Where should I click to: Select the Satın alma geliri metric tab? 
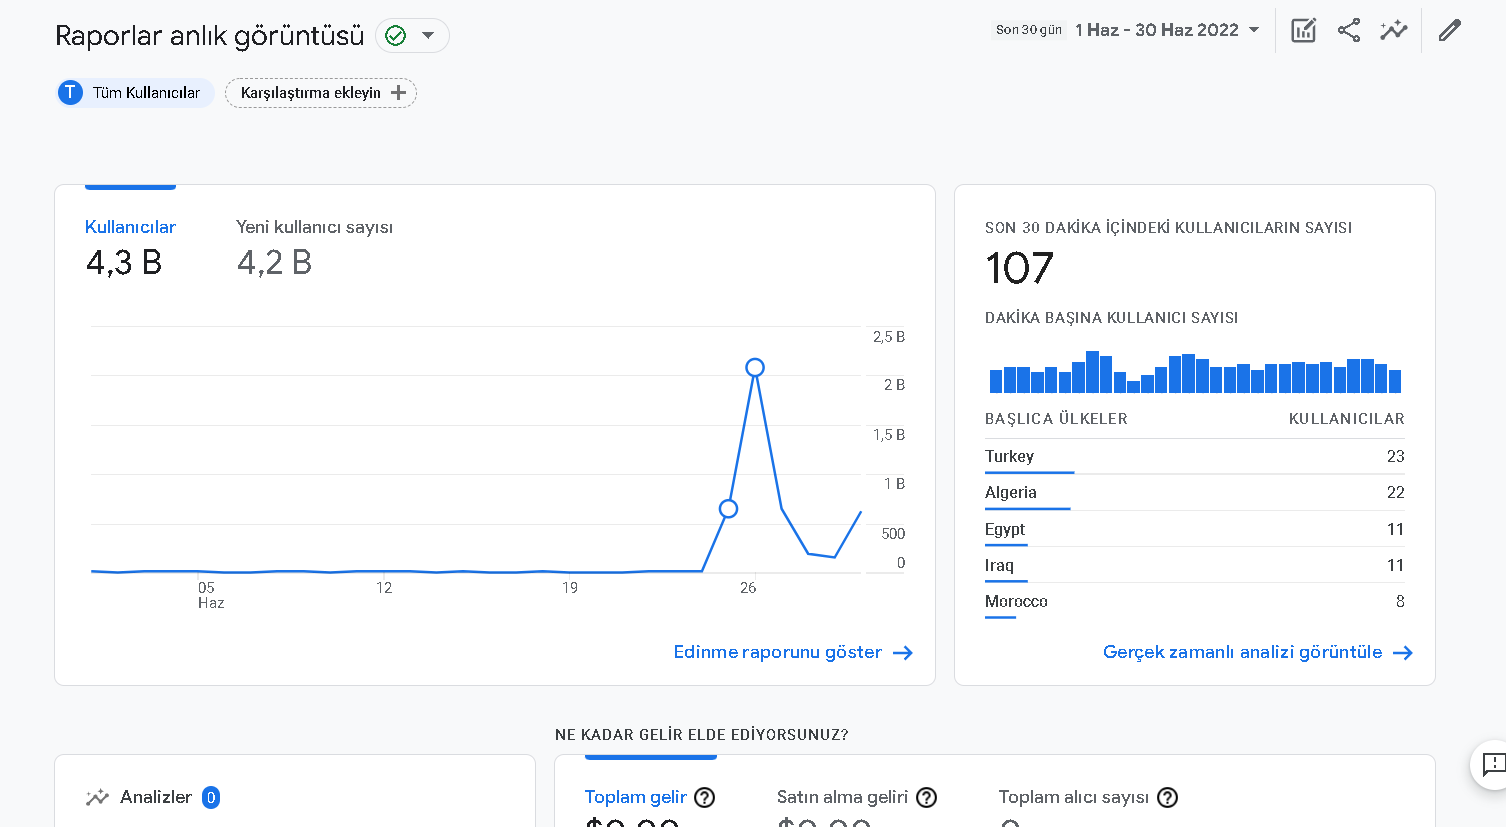tap(842, 797)
